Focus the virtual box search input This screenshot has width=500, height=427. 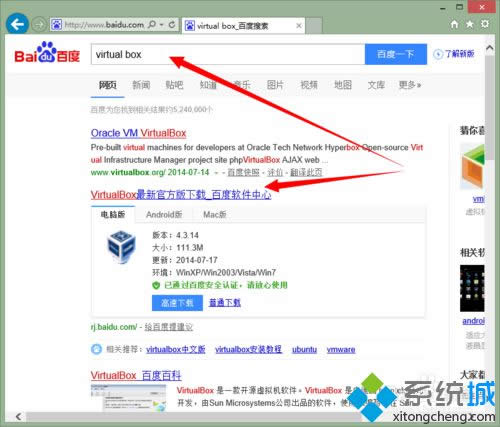click(x=228, y=54)
